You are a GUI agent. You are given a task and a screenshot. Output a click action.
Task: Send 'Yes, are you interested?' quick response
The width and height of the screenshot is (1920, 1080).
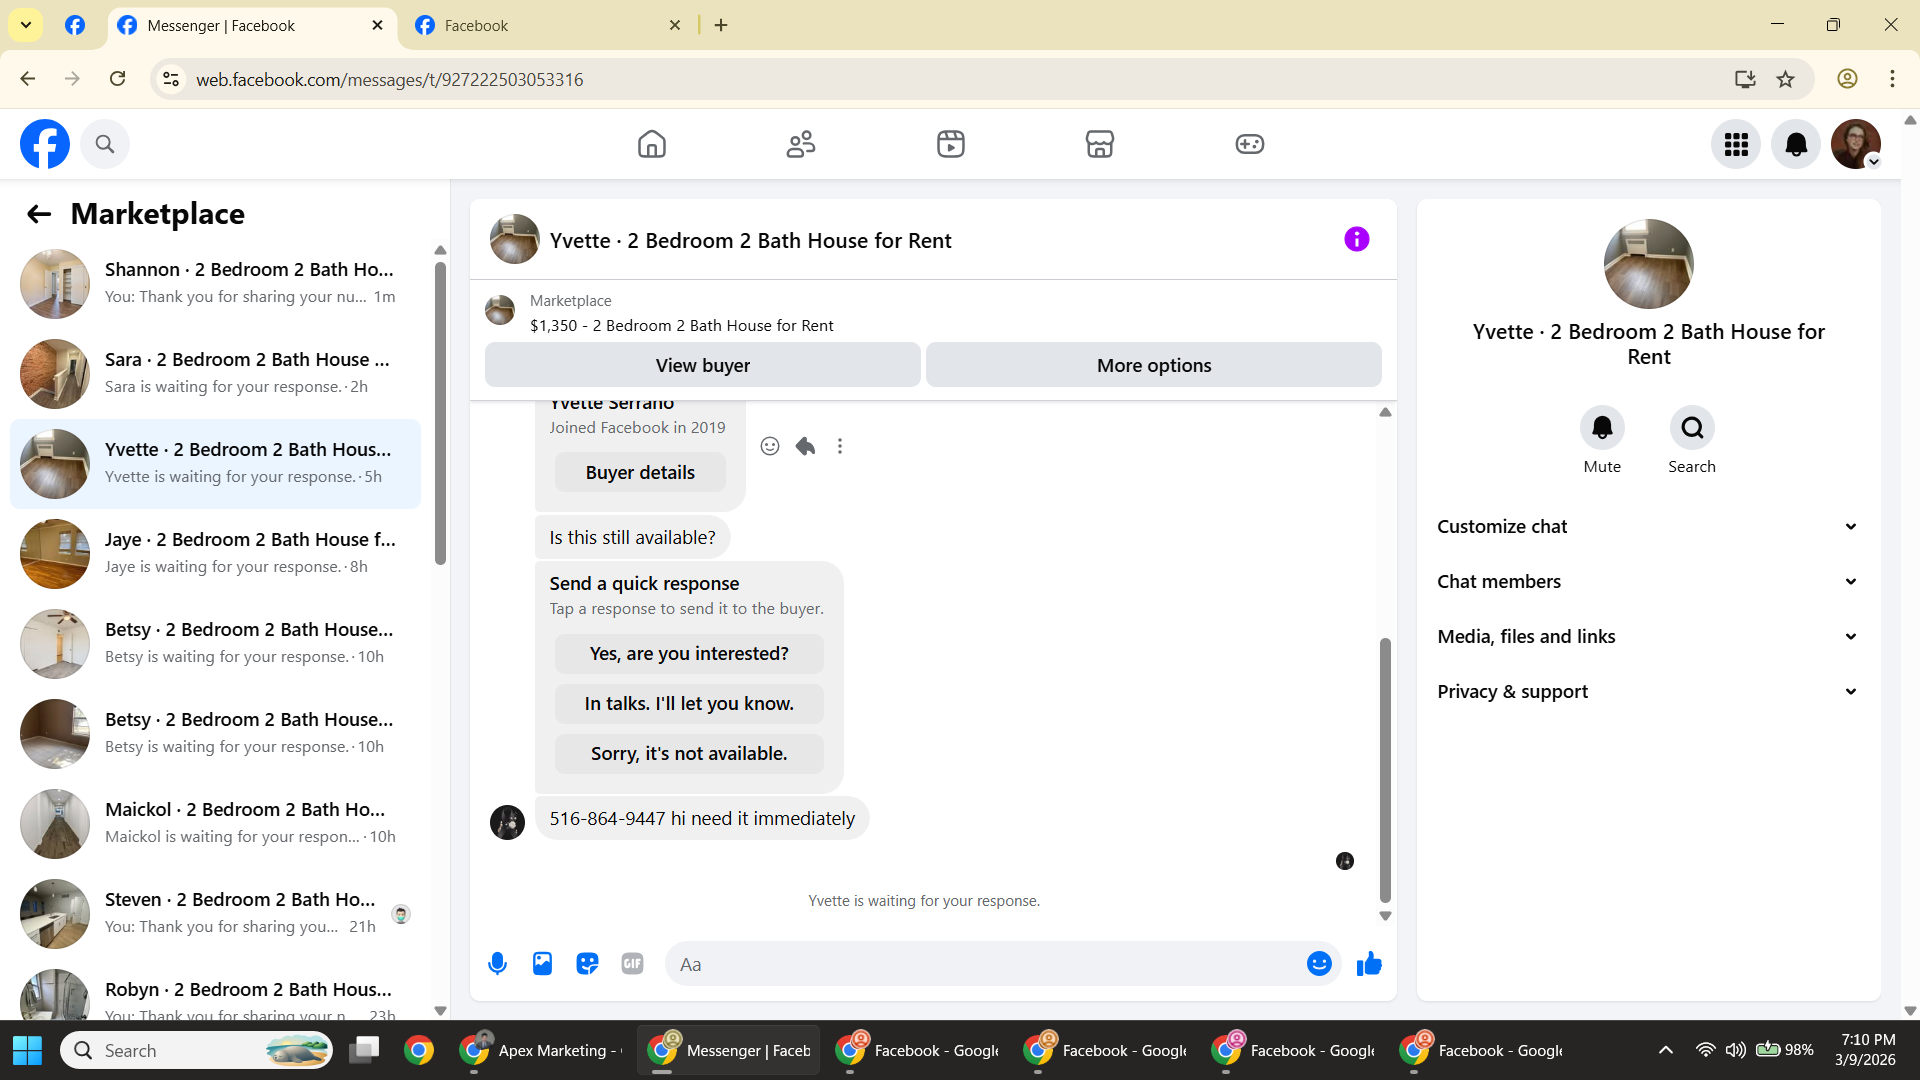pyautogui.click(x=689, y=654)
